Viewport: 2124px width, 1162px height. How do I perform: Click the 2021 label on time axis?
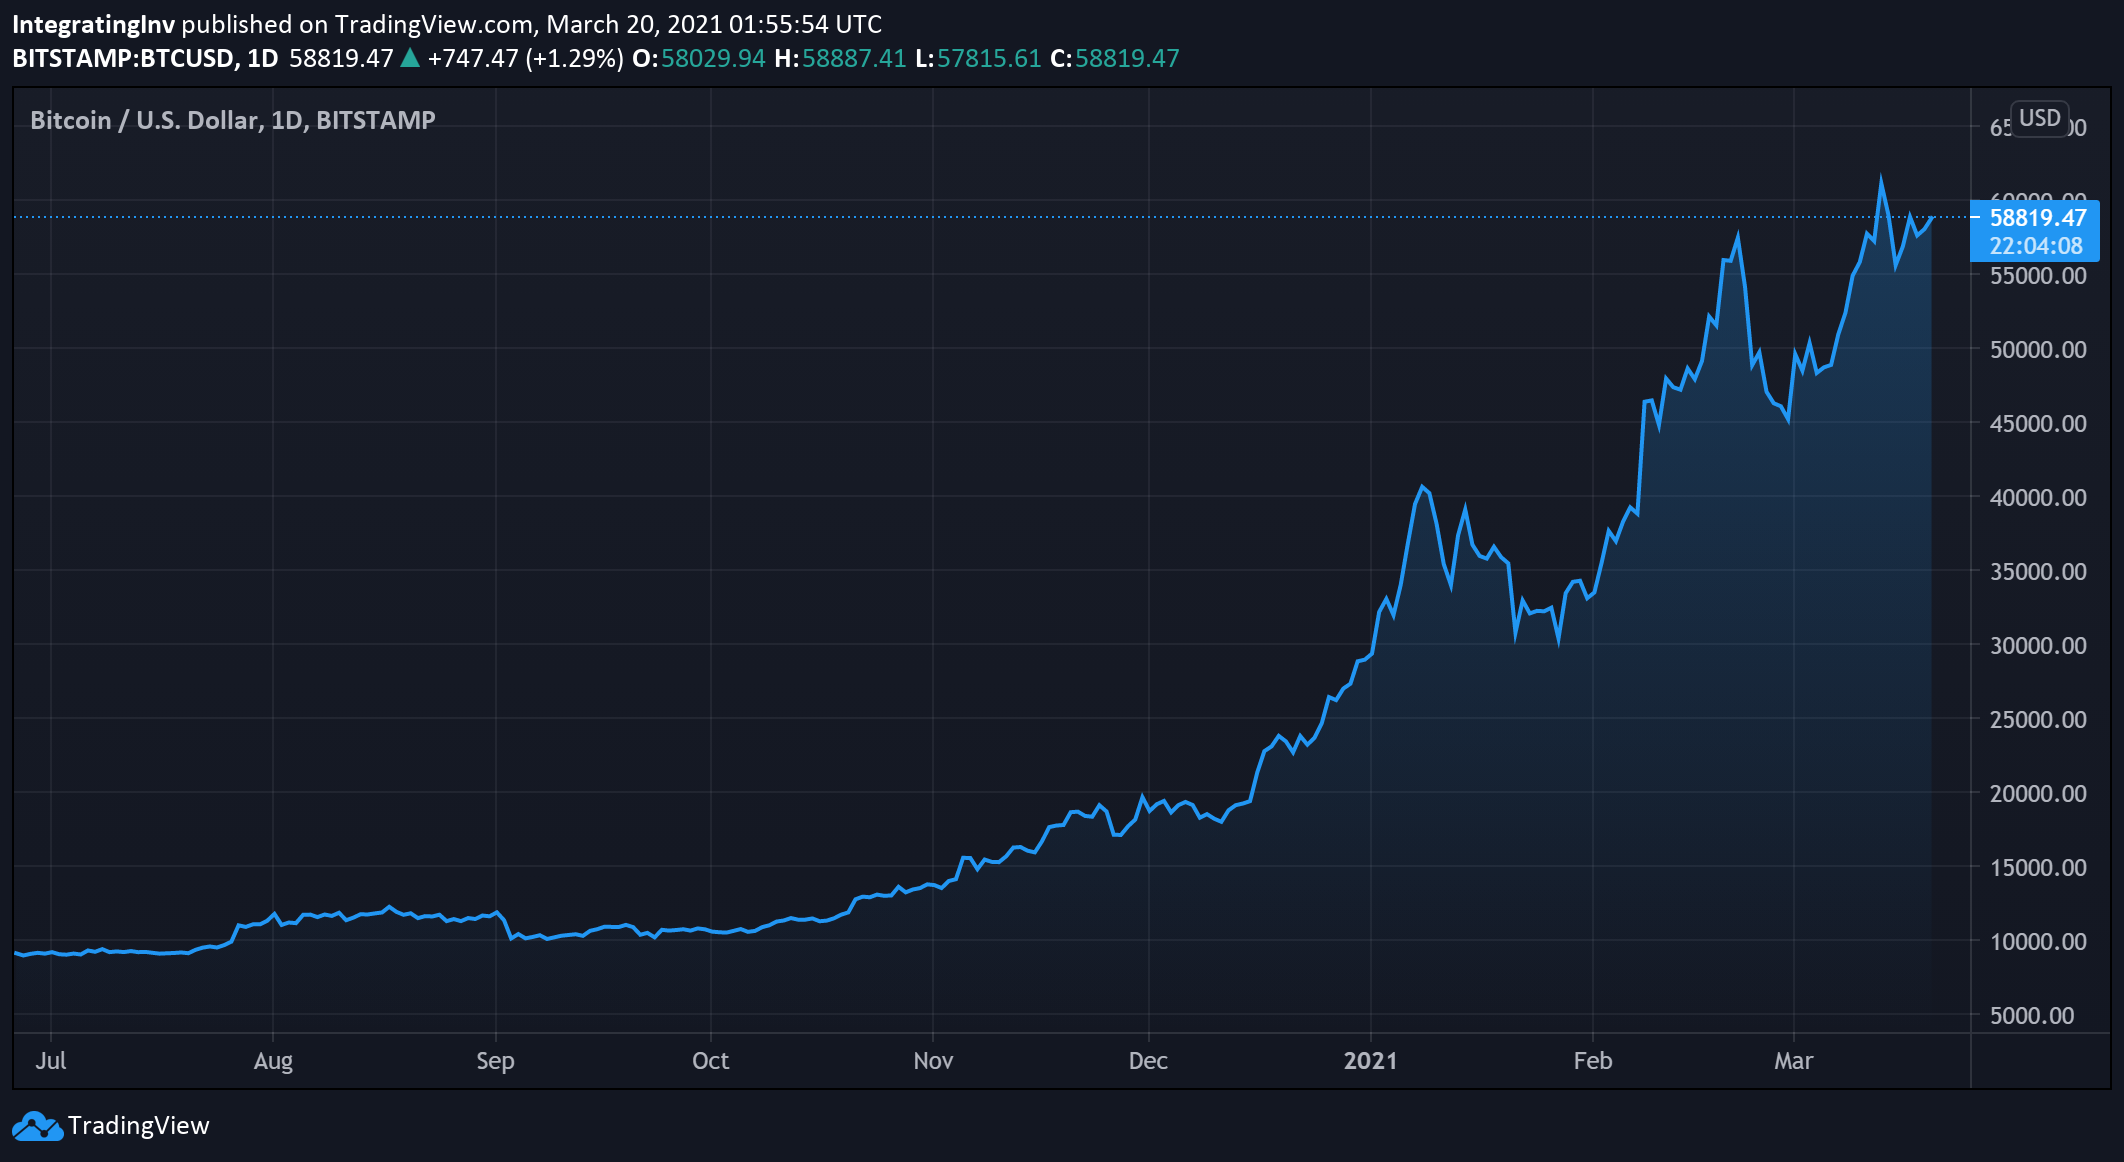click(x=1370, y=1061)
